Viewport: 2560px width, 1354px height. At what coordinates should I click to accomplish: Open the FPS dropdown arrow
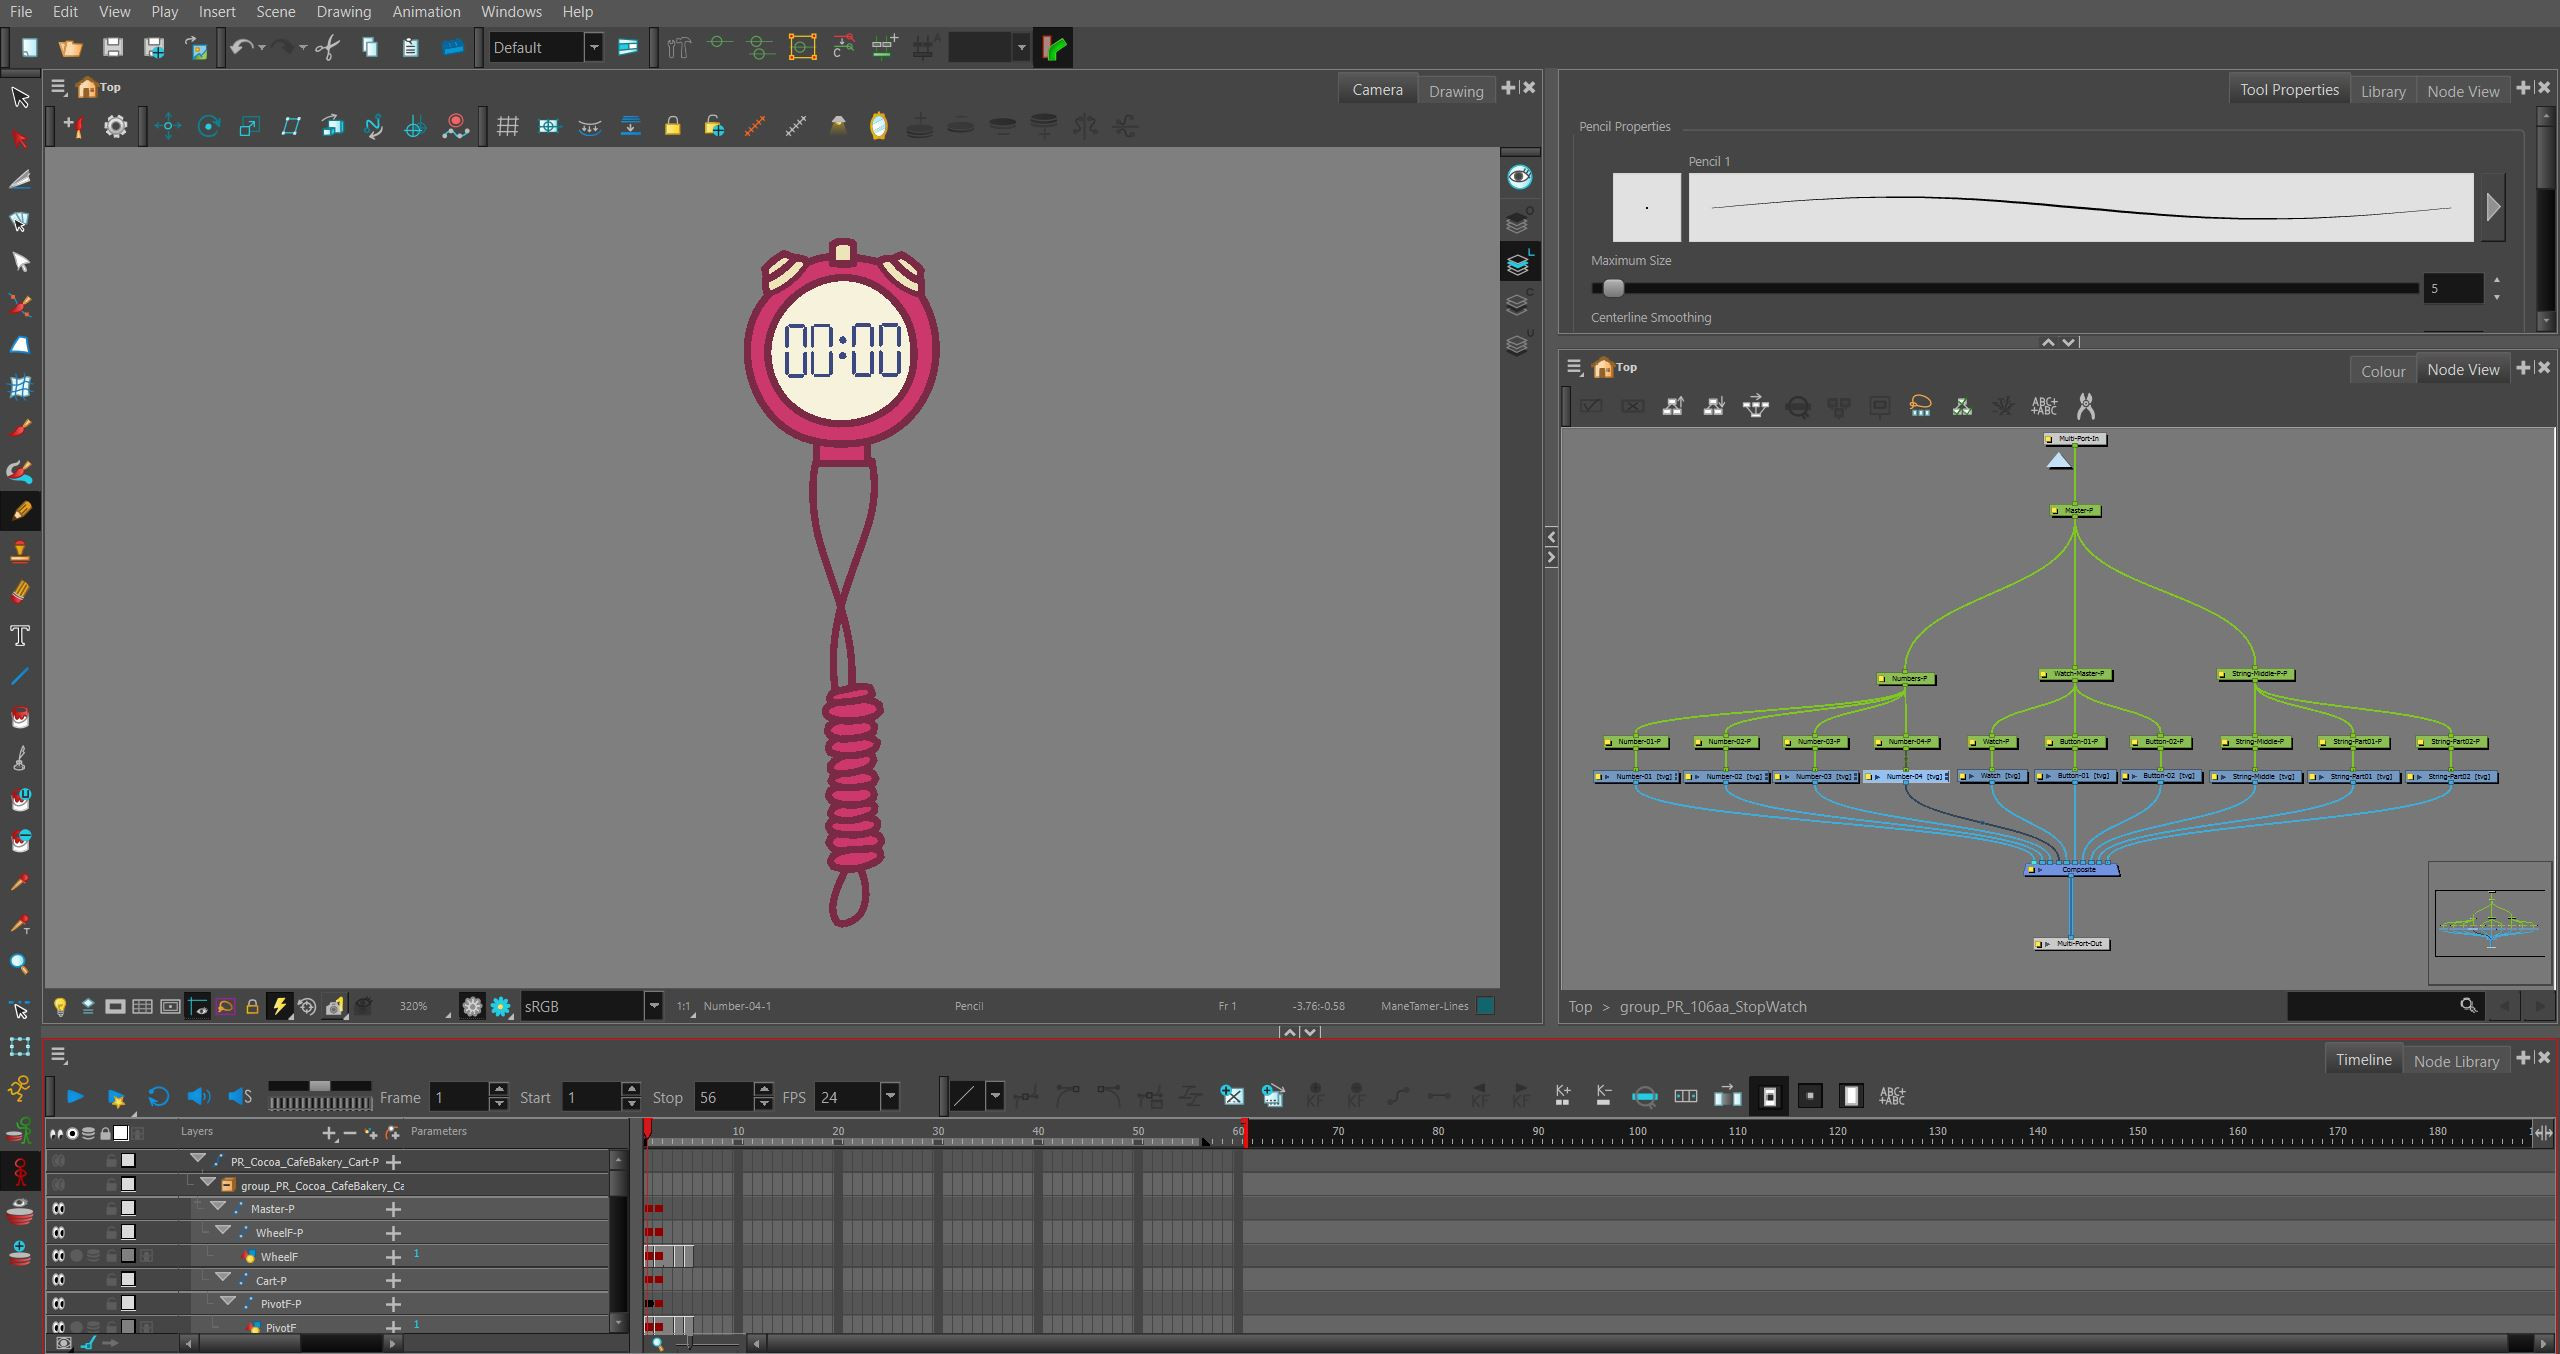pyautogui.click(x=889, y=1097)
